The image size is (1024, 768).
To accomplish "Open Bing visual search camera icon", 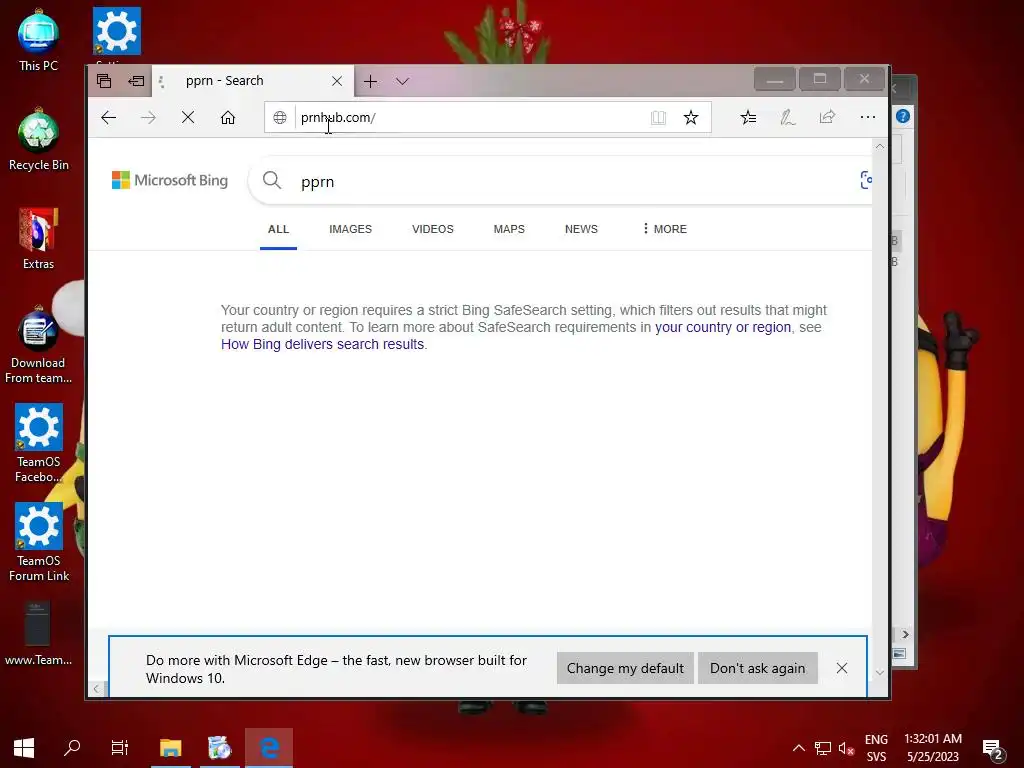I will point(866,180).
